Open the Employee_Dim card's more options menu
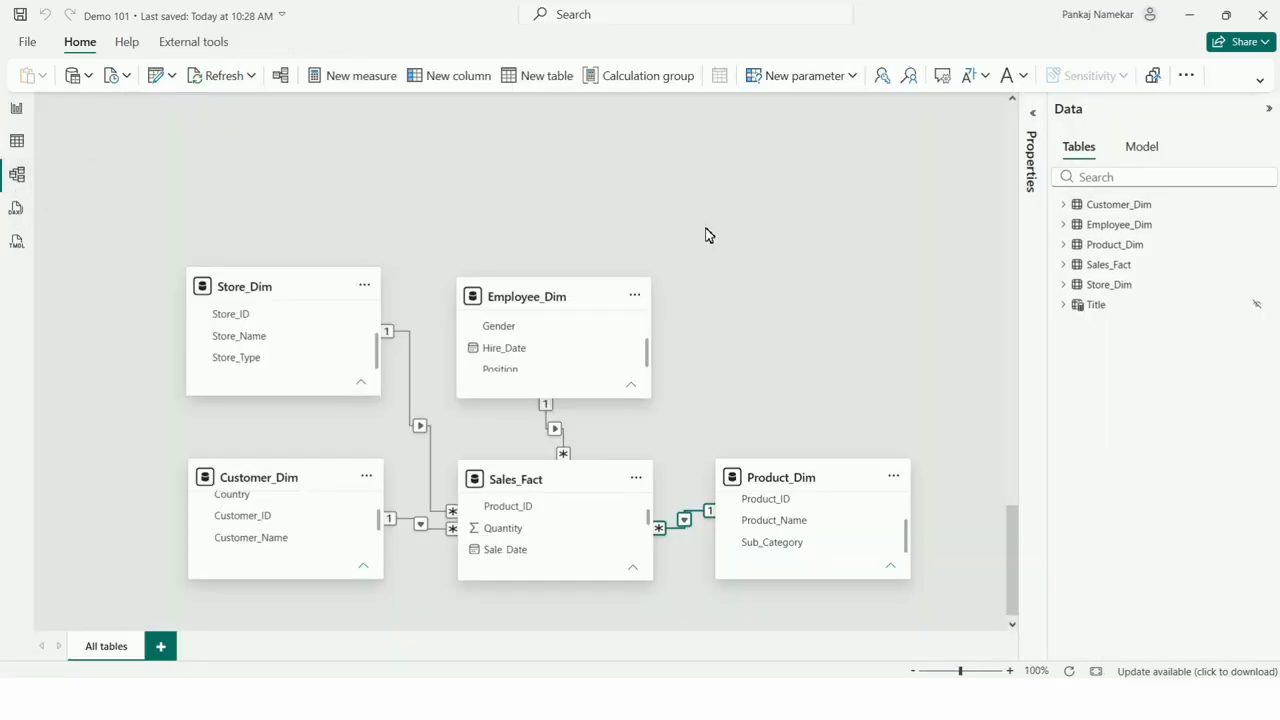Screen dimensions: 1280x720 (634, 295)
